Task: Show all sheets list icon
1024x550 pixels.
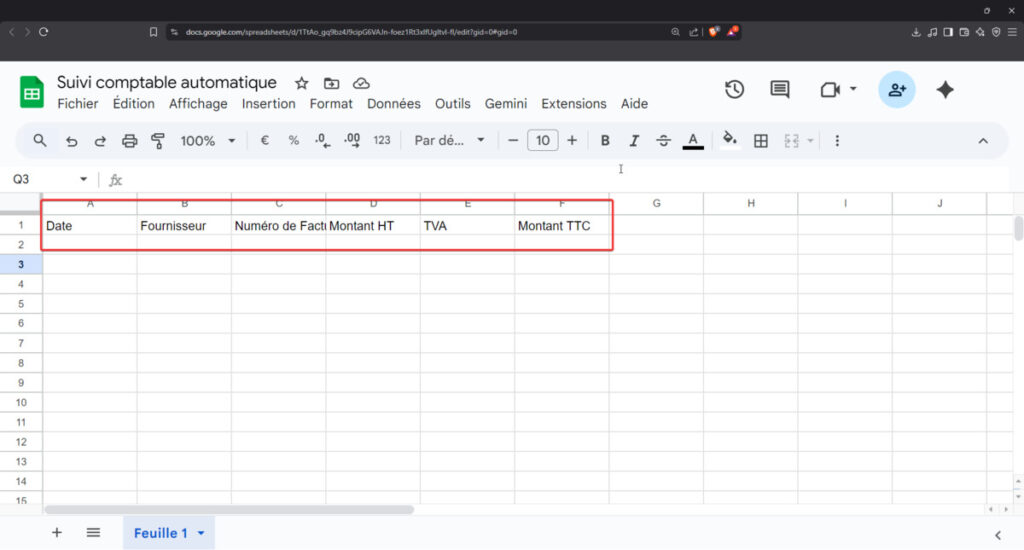Action: [93, 533]
